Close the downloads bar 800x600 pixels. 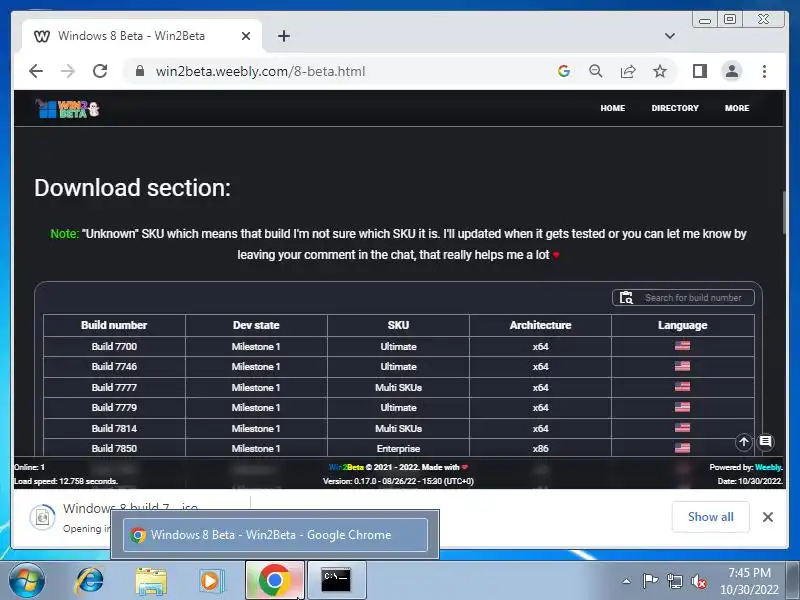point(767,517)
